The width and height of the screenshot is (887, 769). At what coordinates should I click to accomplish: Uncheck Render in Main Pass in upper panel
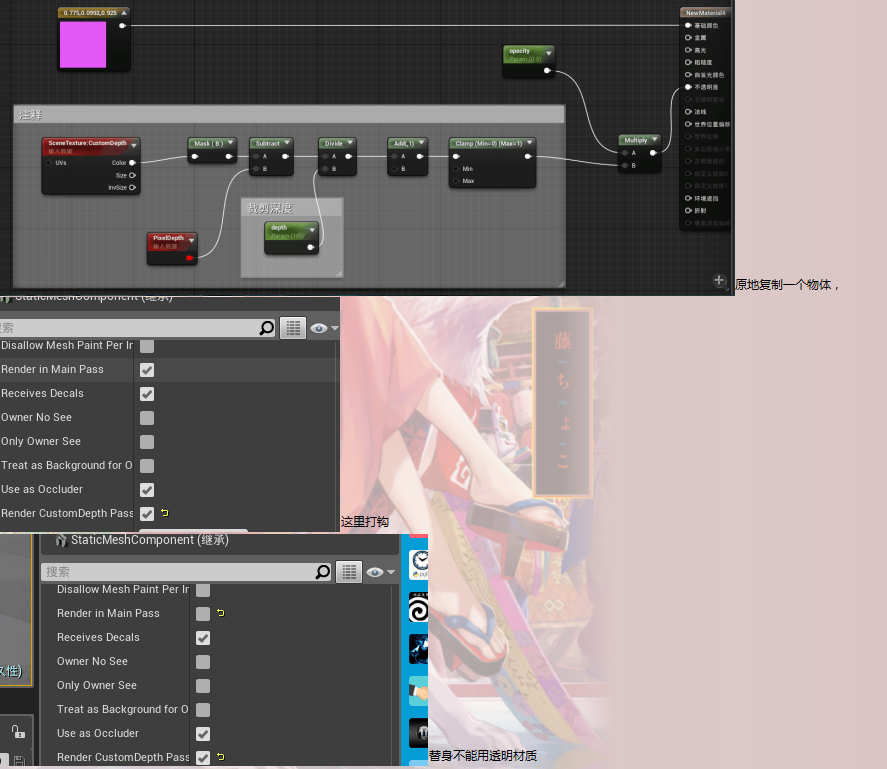click(147, 370)
